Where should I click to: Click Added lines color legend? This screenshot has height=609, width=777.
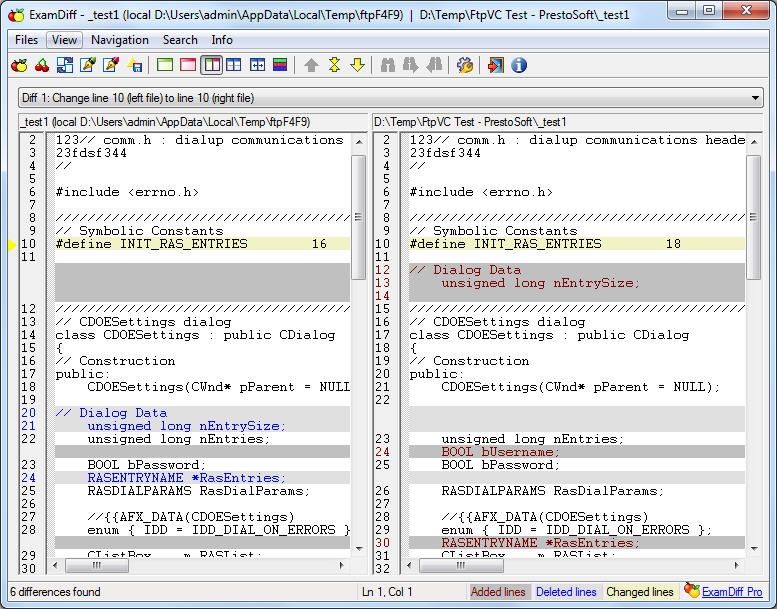[x=498, y=592]
